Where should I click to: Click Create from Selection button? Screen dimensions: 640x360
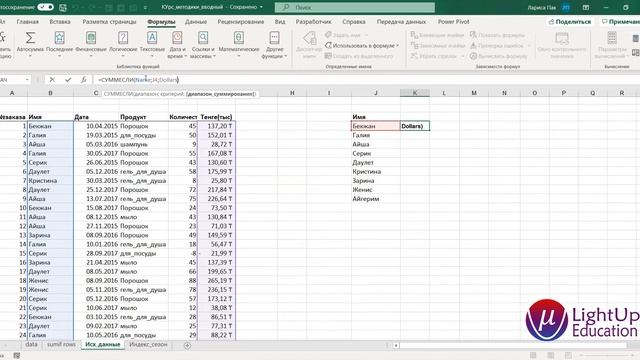(359, 56)
